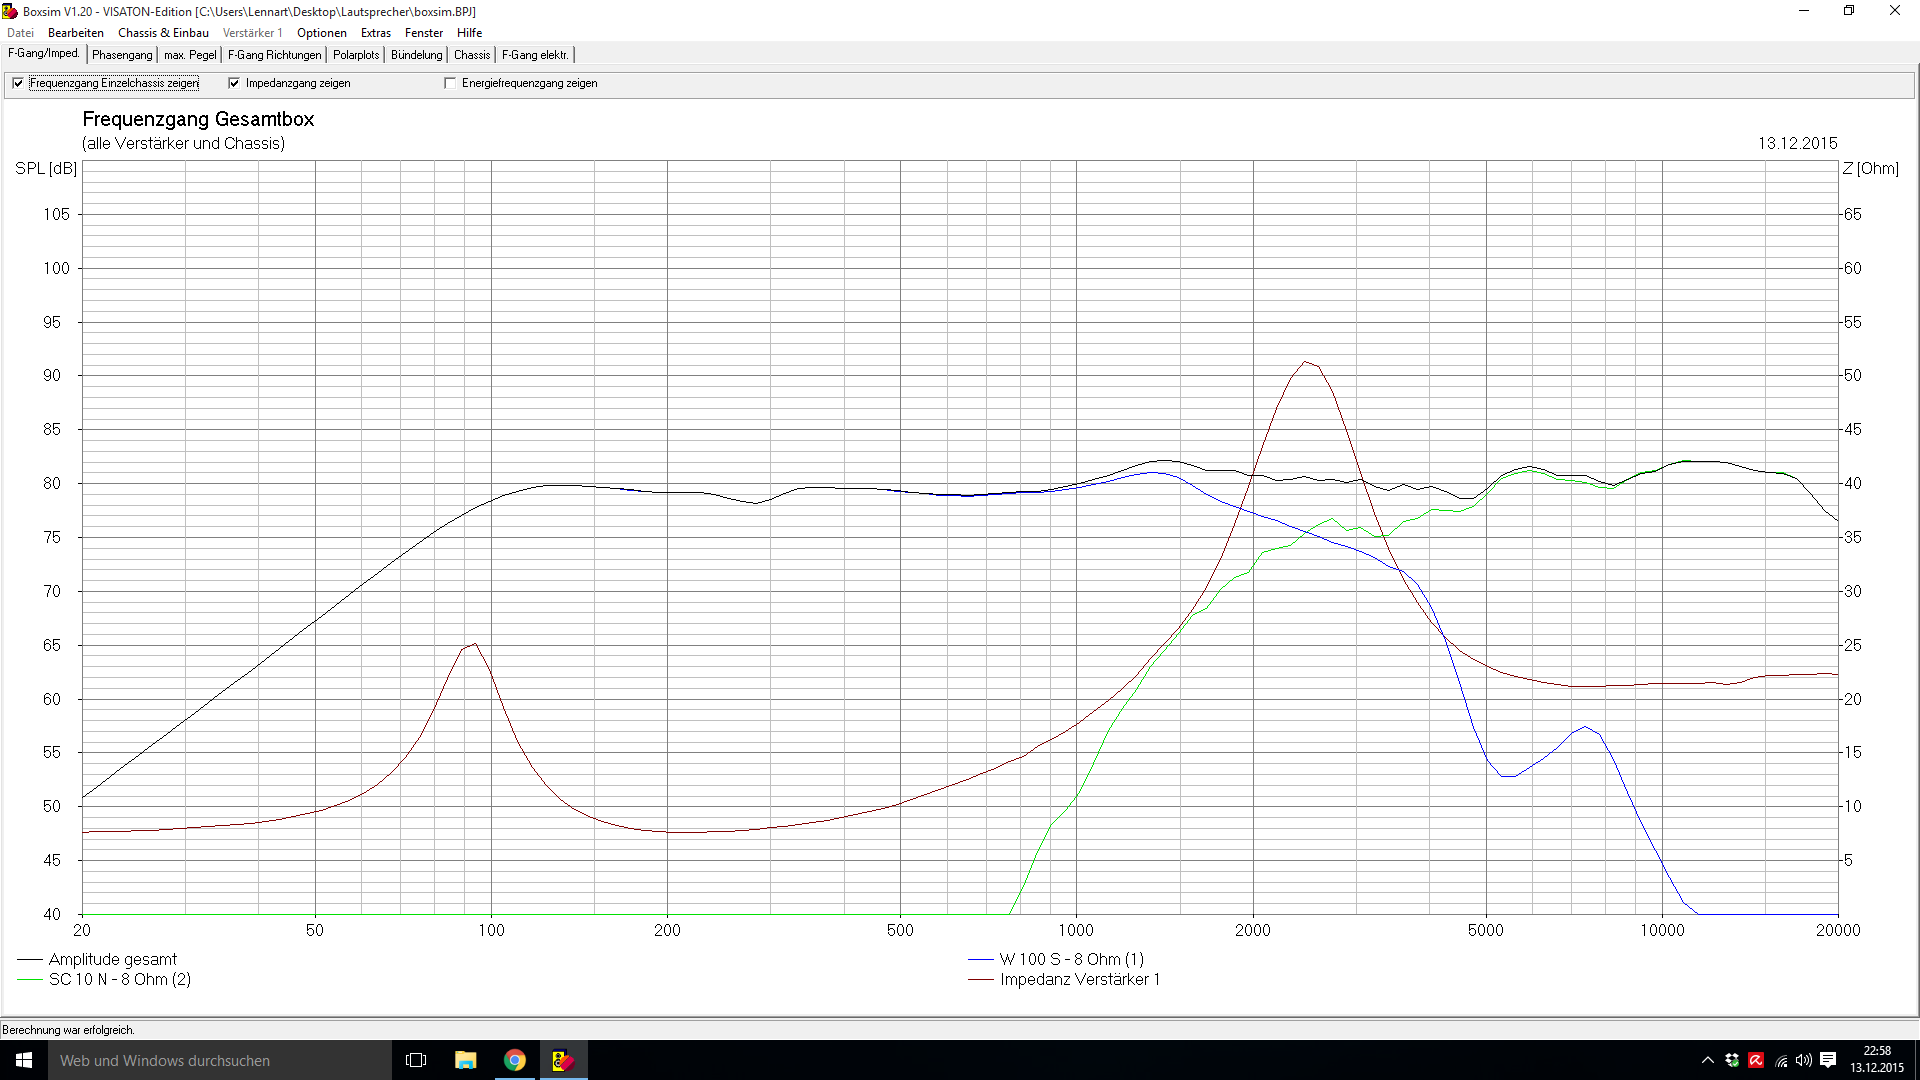
Task: Open Boxsim app in taskbar
Action: coord(563,1060)
